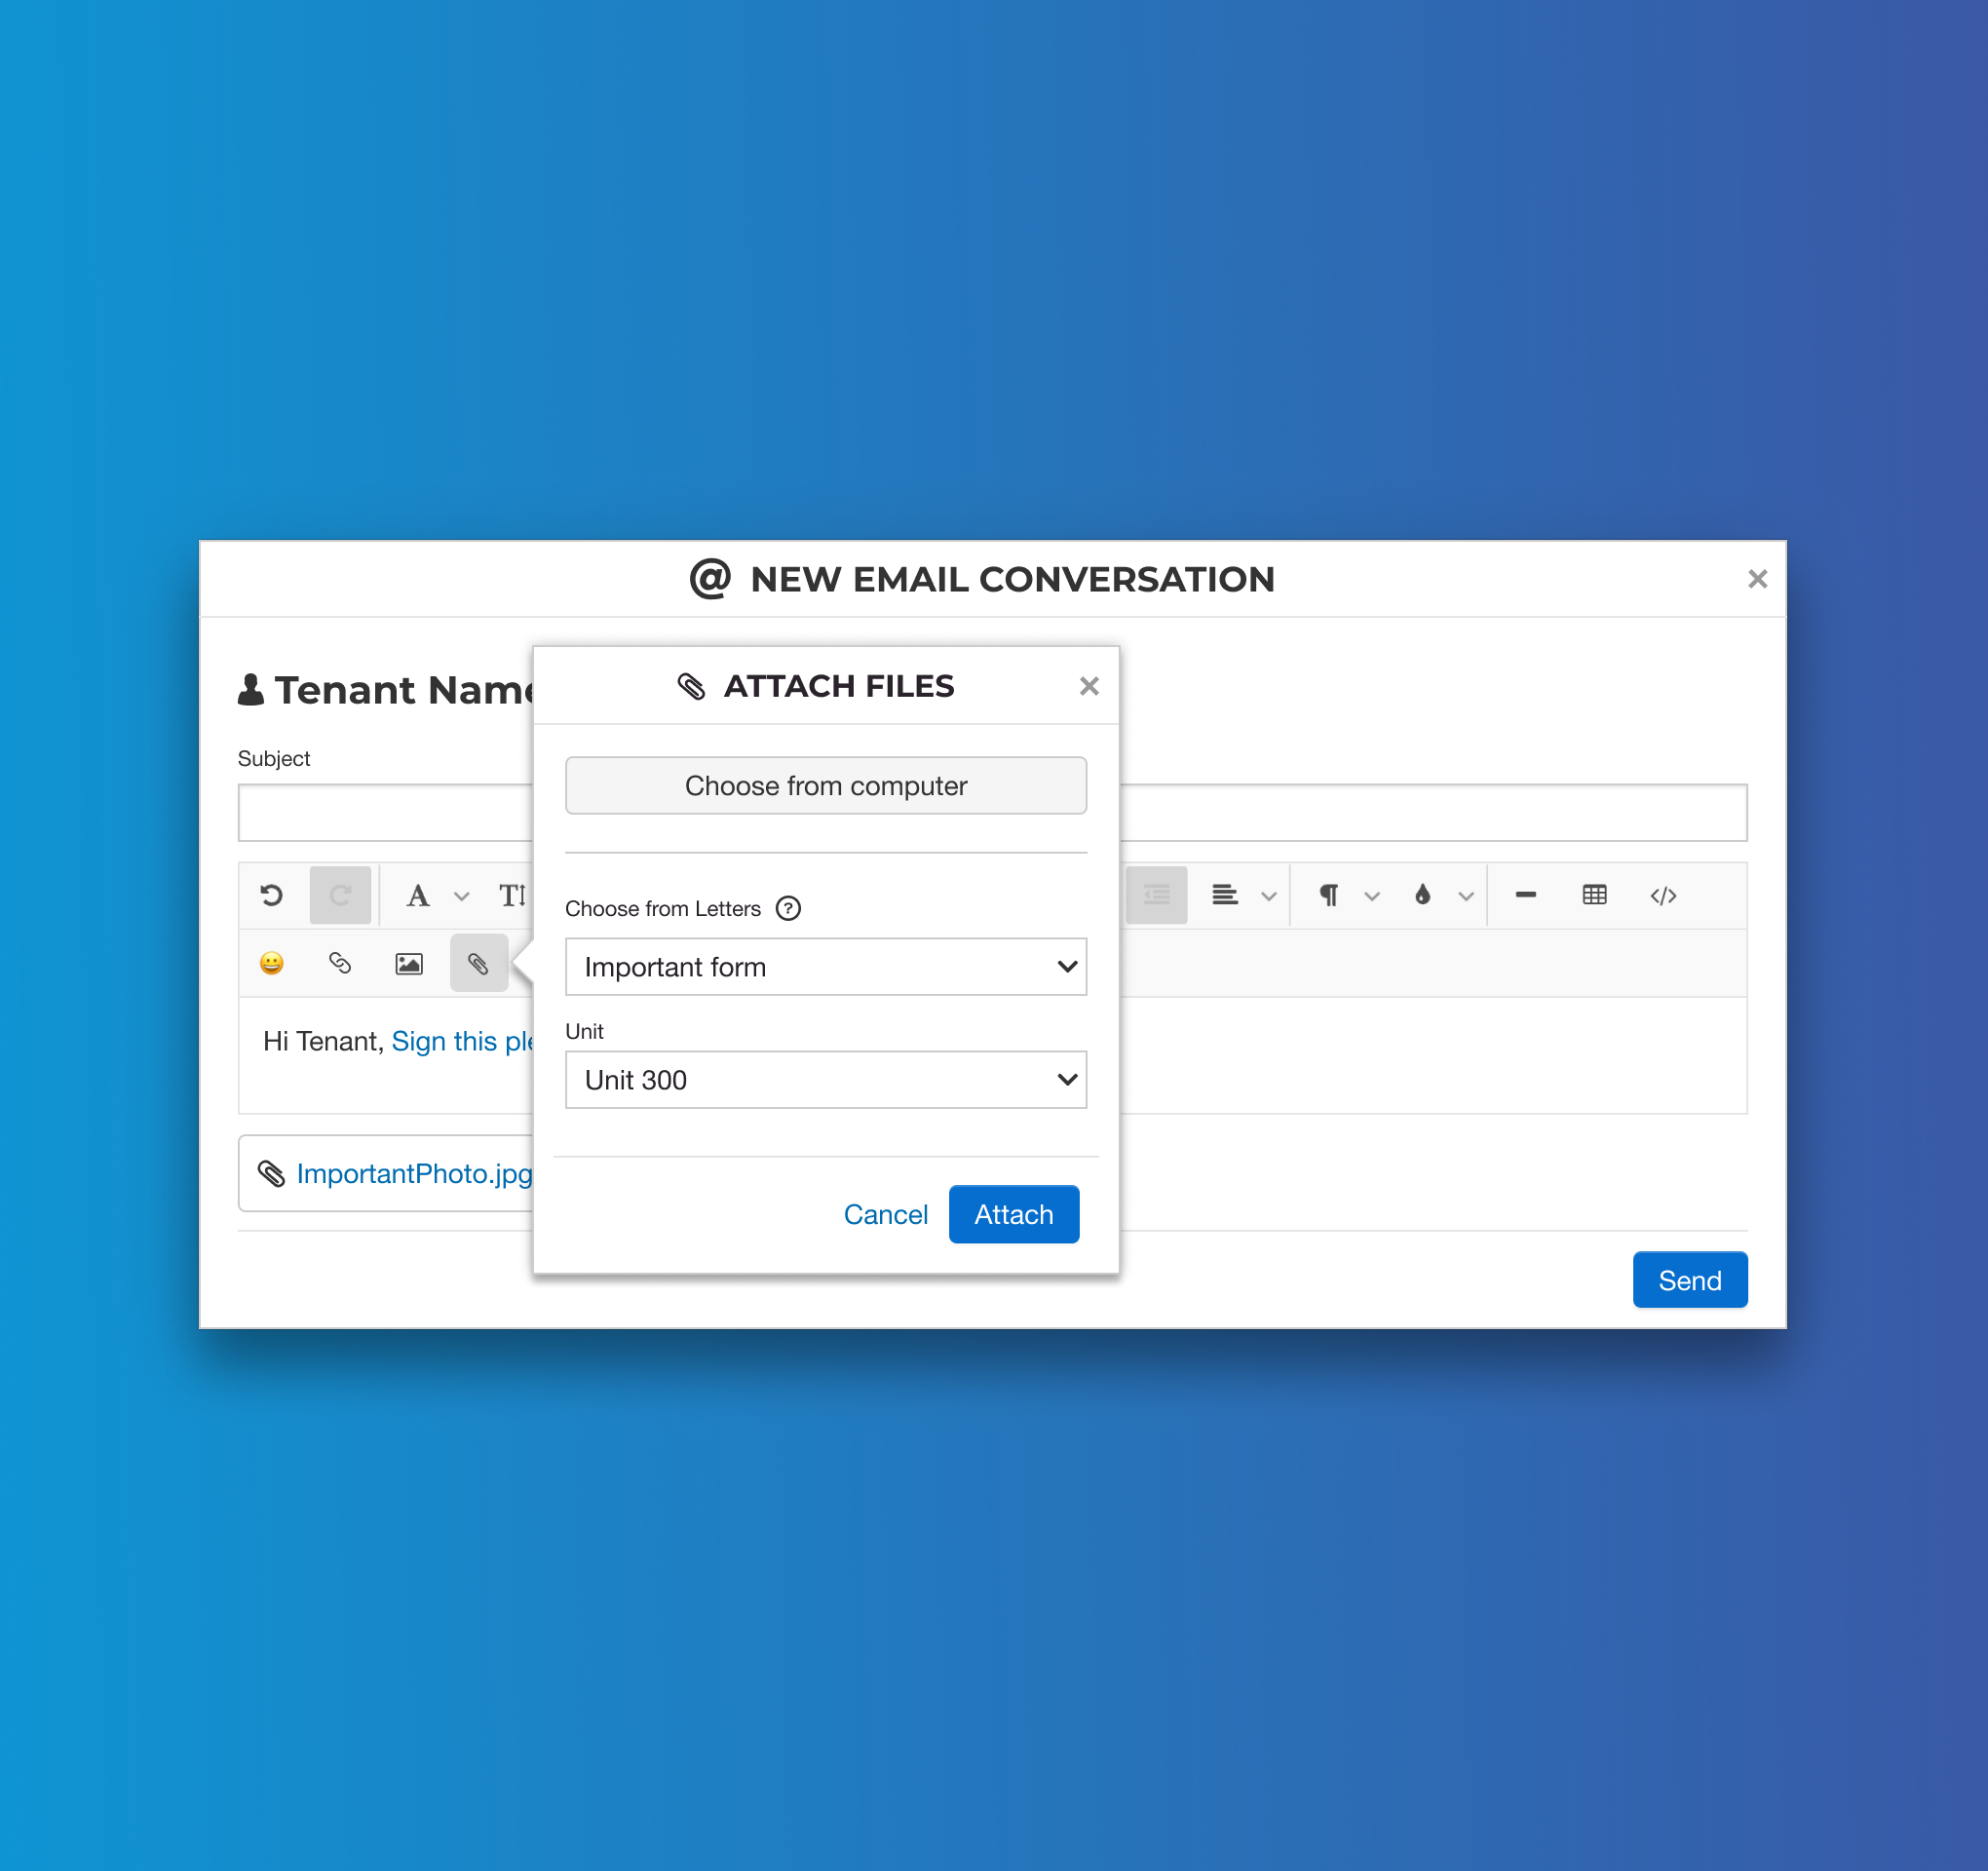Expand the Important form dropdown

pyautogui.click(x=826, y=966)
